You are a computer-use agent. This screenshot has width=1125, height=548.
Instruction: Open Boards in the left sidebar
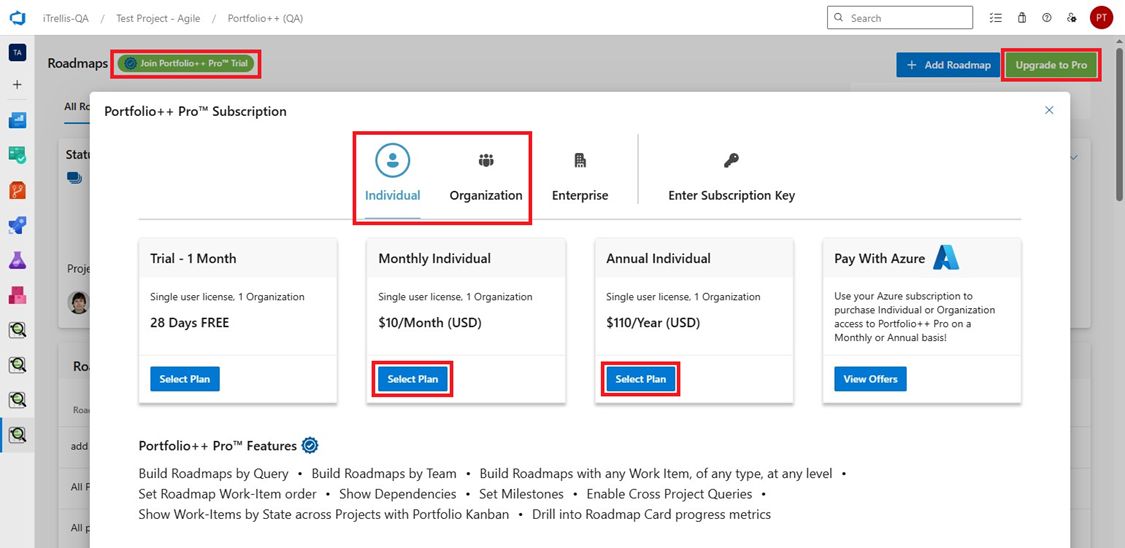[17, 155]
